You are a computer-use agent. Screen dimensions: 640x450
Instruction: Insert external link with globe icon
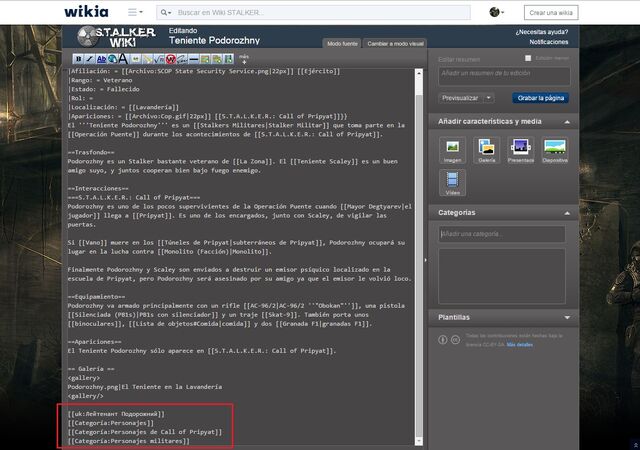coord(112,59)
